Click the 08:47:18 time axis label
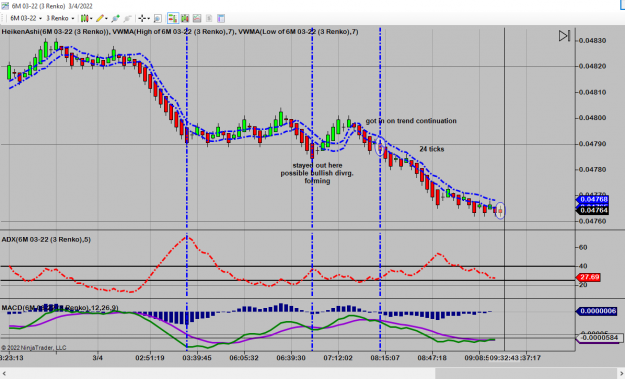Screen dimensions: 625x379 (x=432, y=358)
